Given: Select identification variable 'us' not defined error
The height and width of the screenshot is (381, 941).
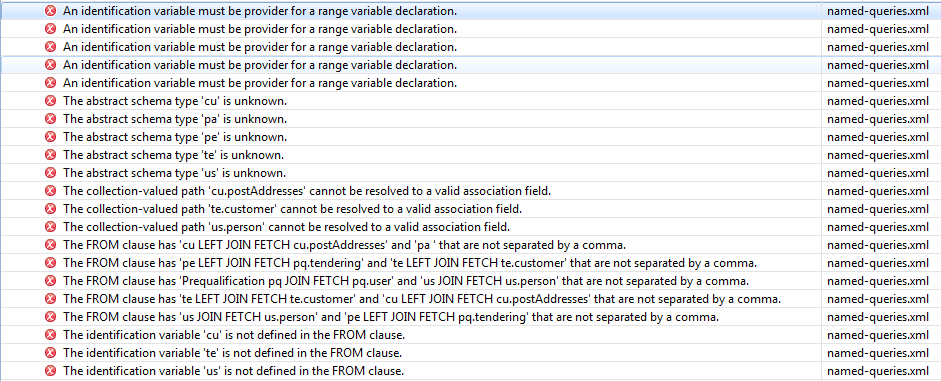Looking at the screenshot, I should [x=470, y=371].
